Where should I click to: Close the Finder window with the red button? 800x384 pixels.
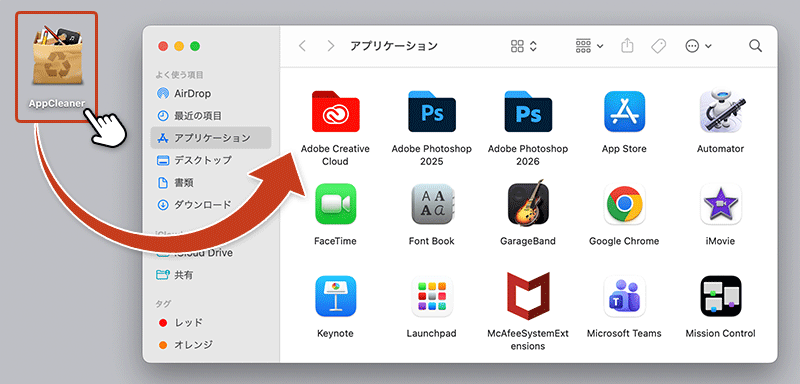[163, 46]
